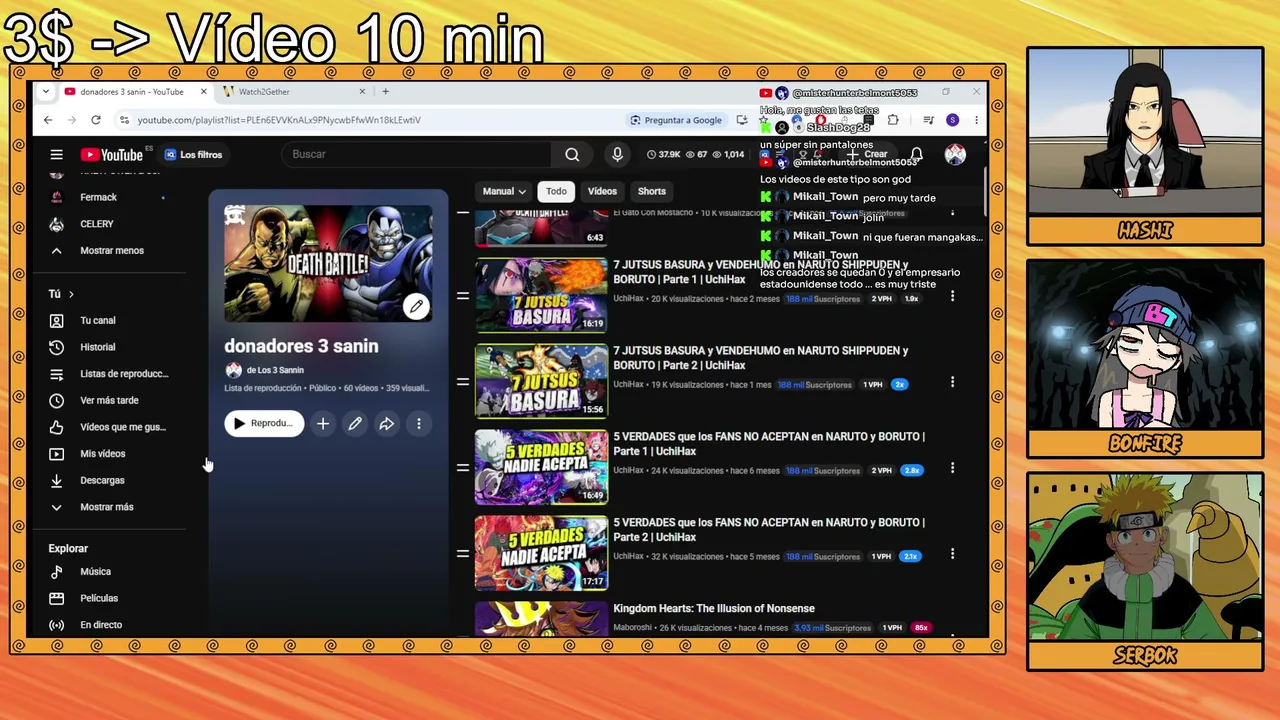Open 5 VERDADES Parte 1 video thumbnail

click(541, 467)
